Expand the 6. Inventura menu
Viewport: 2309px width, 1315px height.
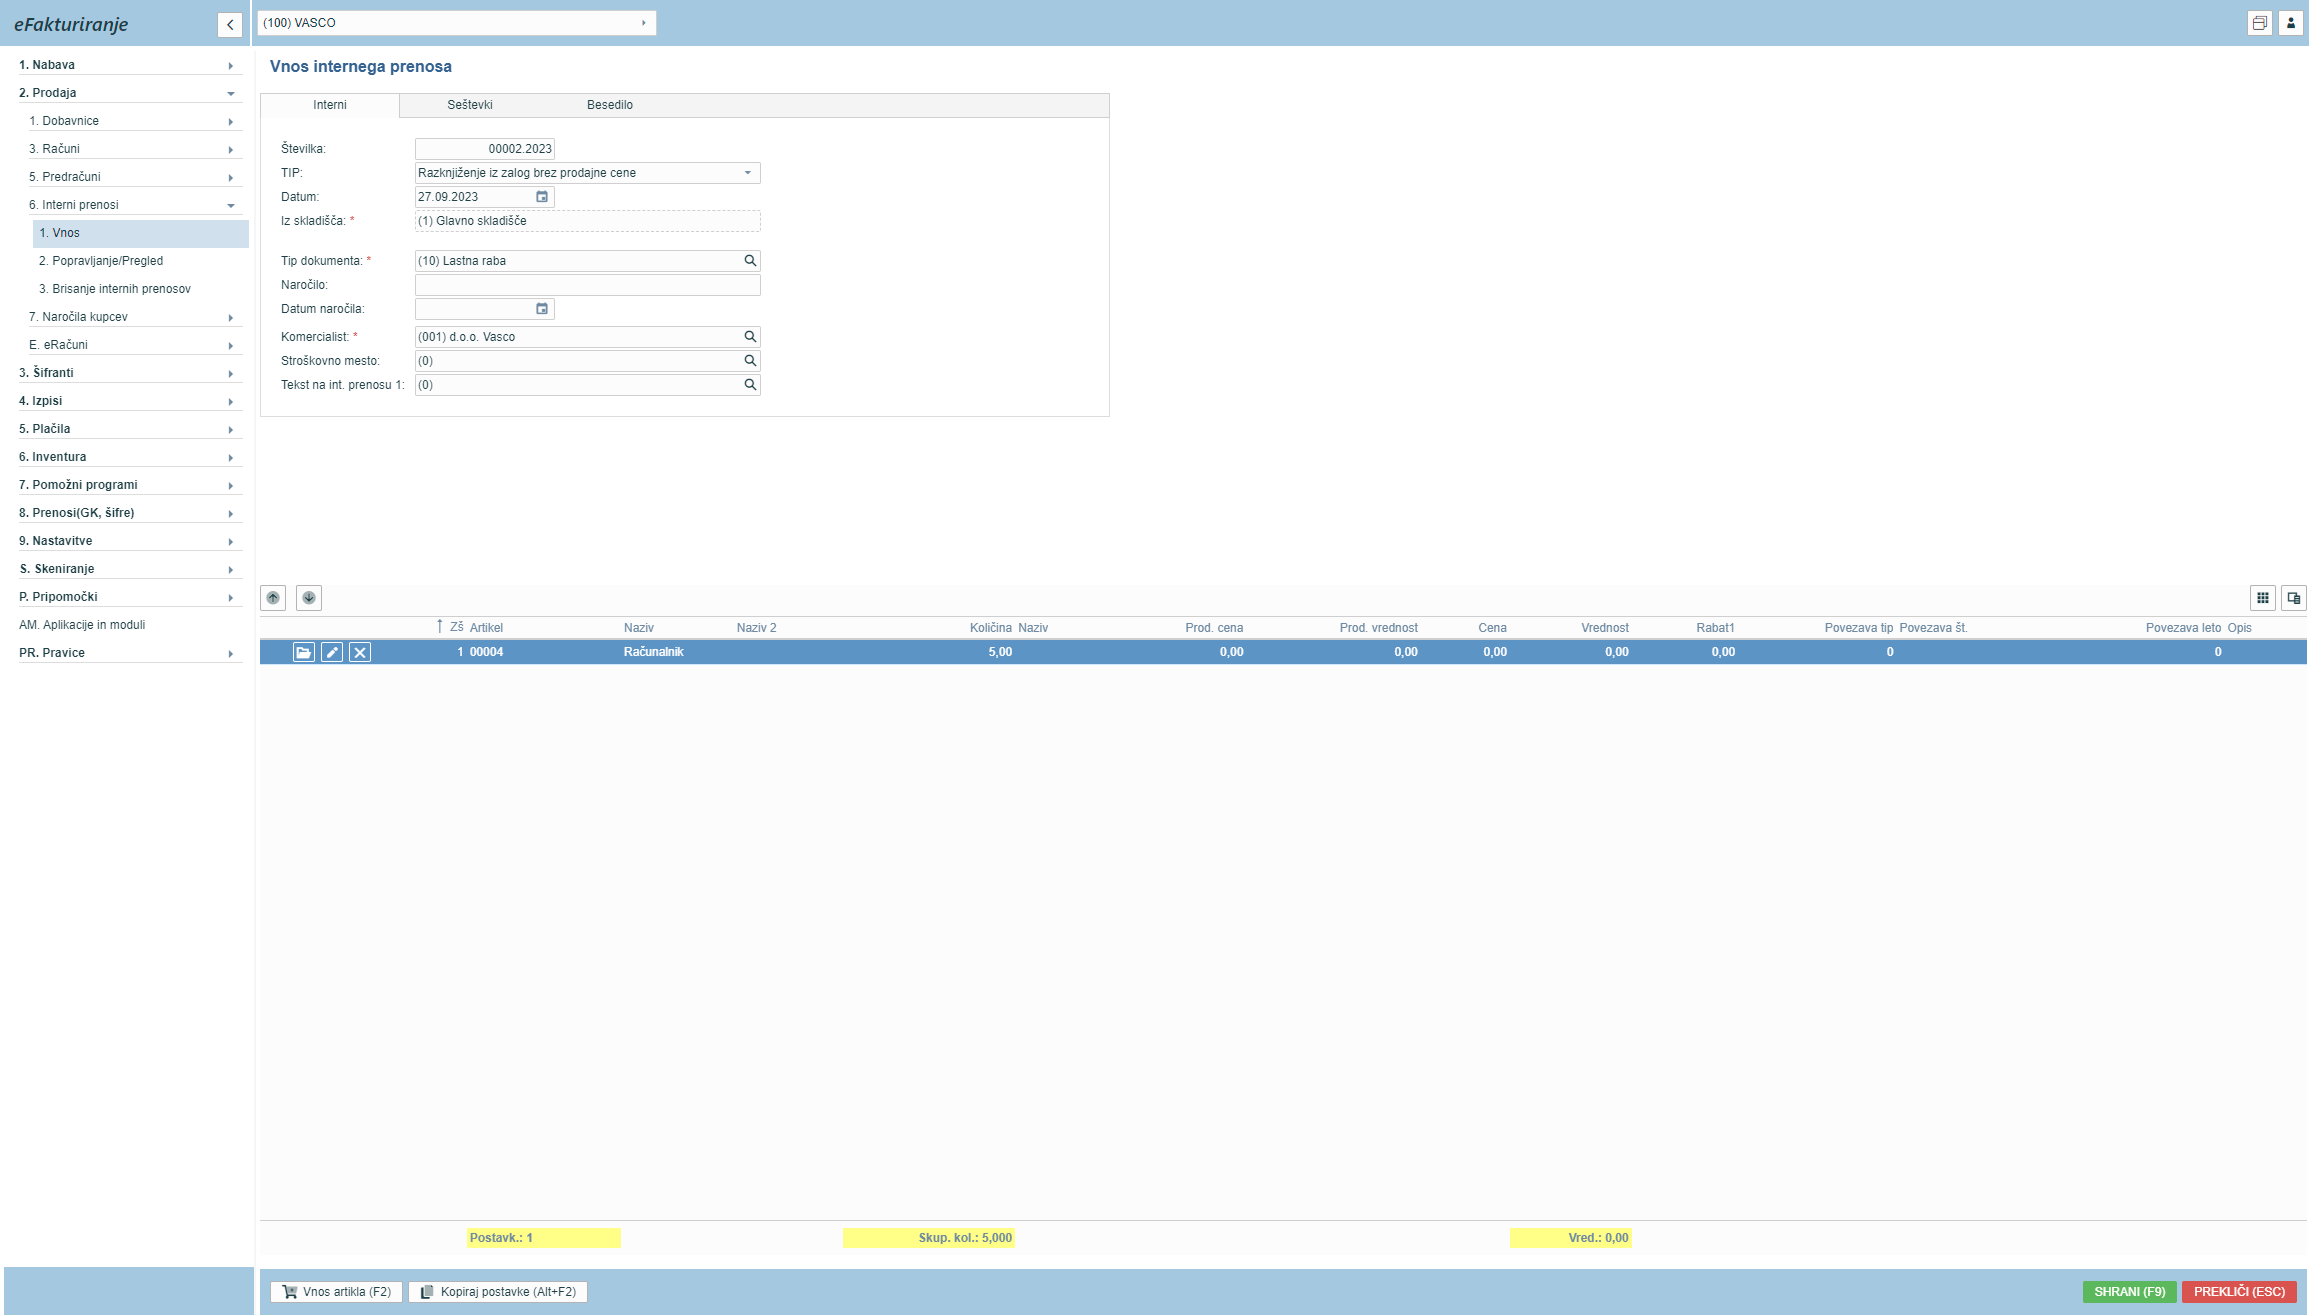[130, 457]
